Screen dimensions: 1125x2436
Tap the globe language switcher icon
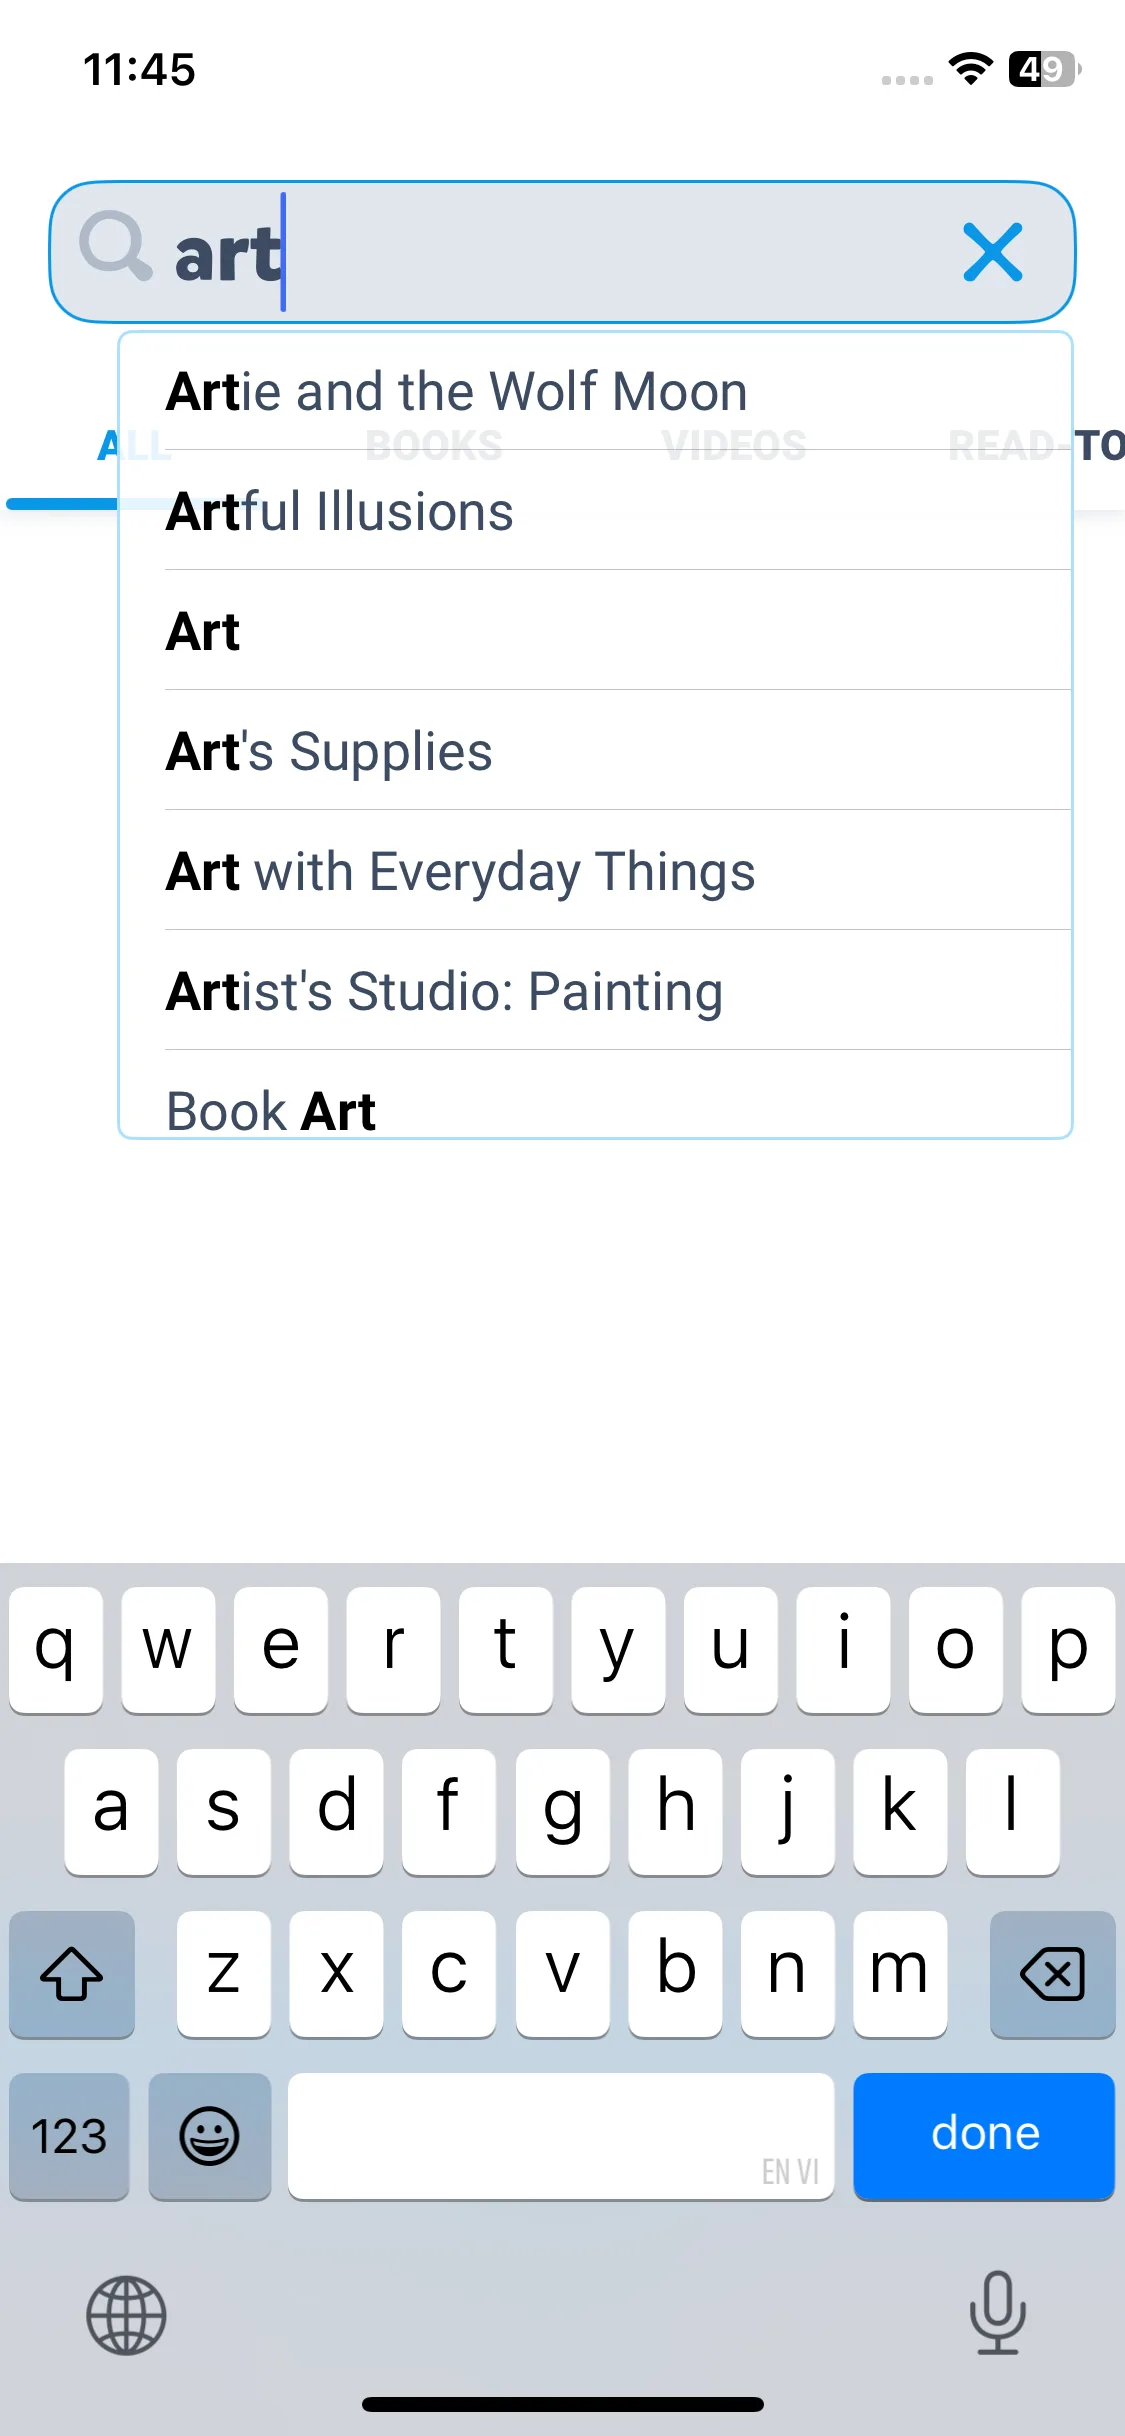pyautogui.click(x=126, y=2315)
